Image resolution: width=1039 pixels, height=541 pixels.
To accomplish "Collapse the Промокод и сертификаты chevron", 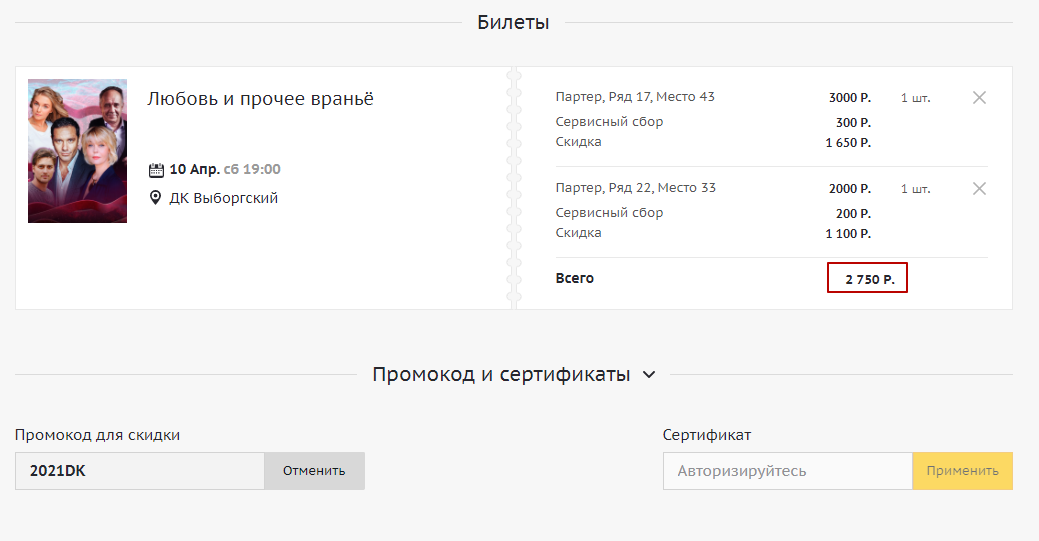I will [649, 375].
